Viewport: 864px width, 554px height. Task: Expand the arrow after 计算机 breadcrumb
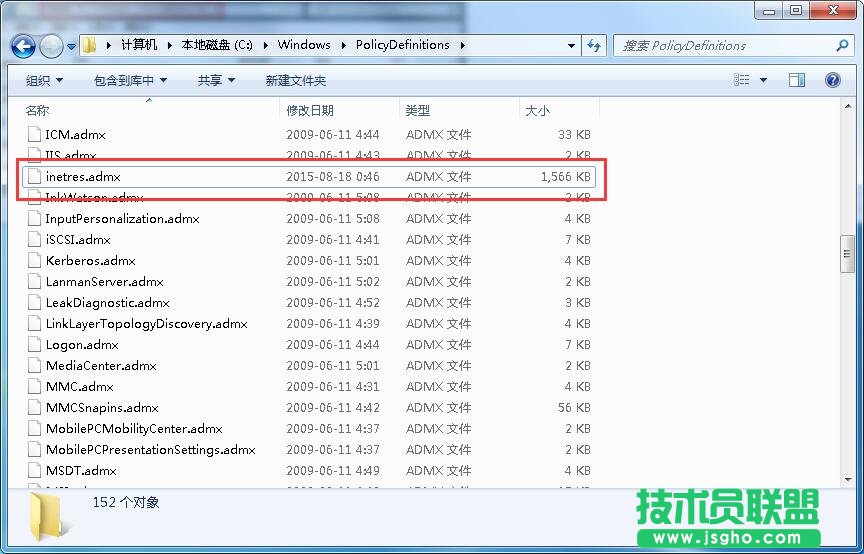coord(169,45)
